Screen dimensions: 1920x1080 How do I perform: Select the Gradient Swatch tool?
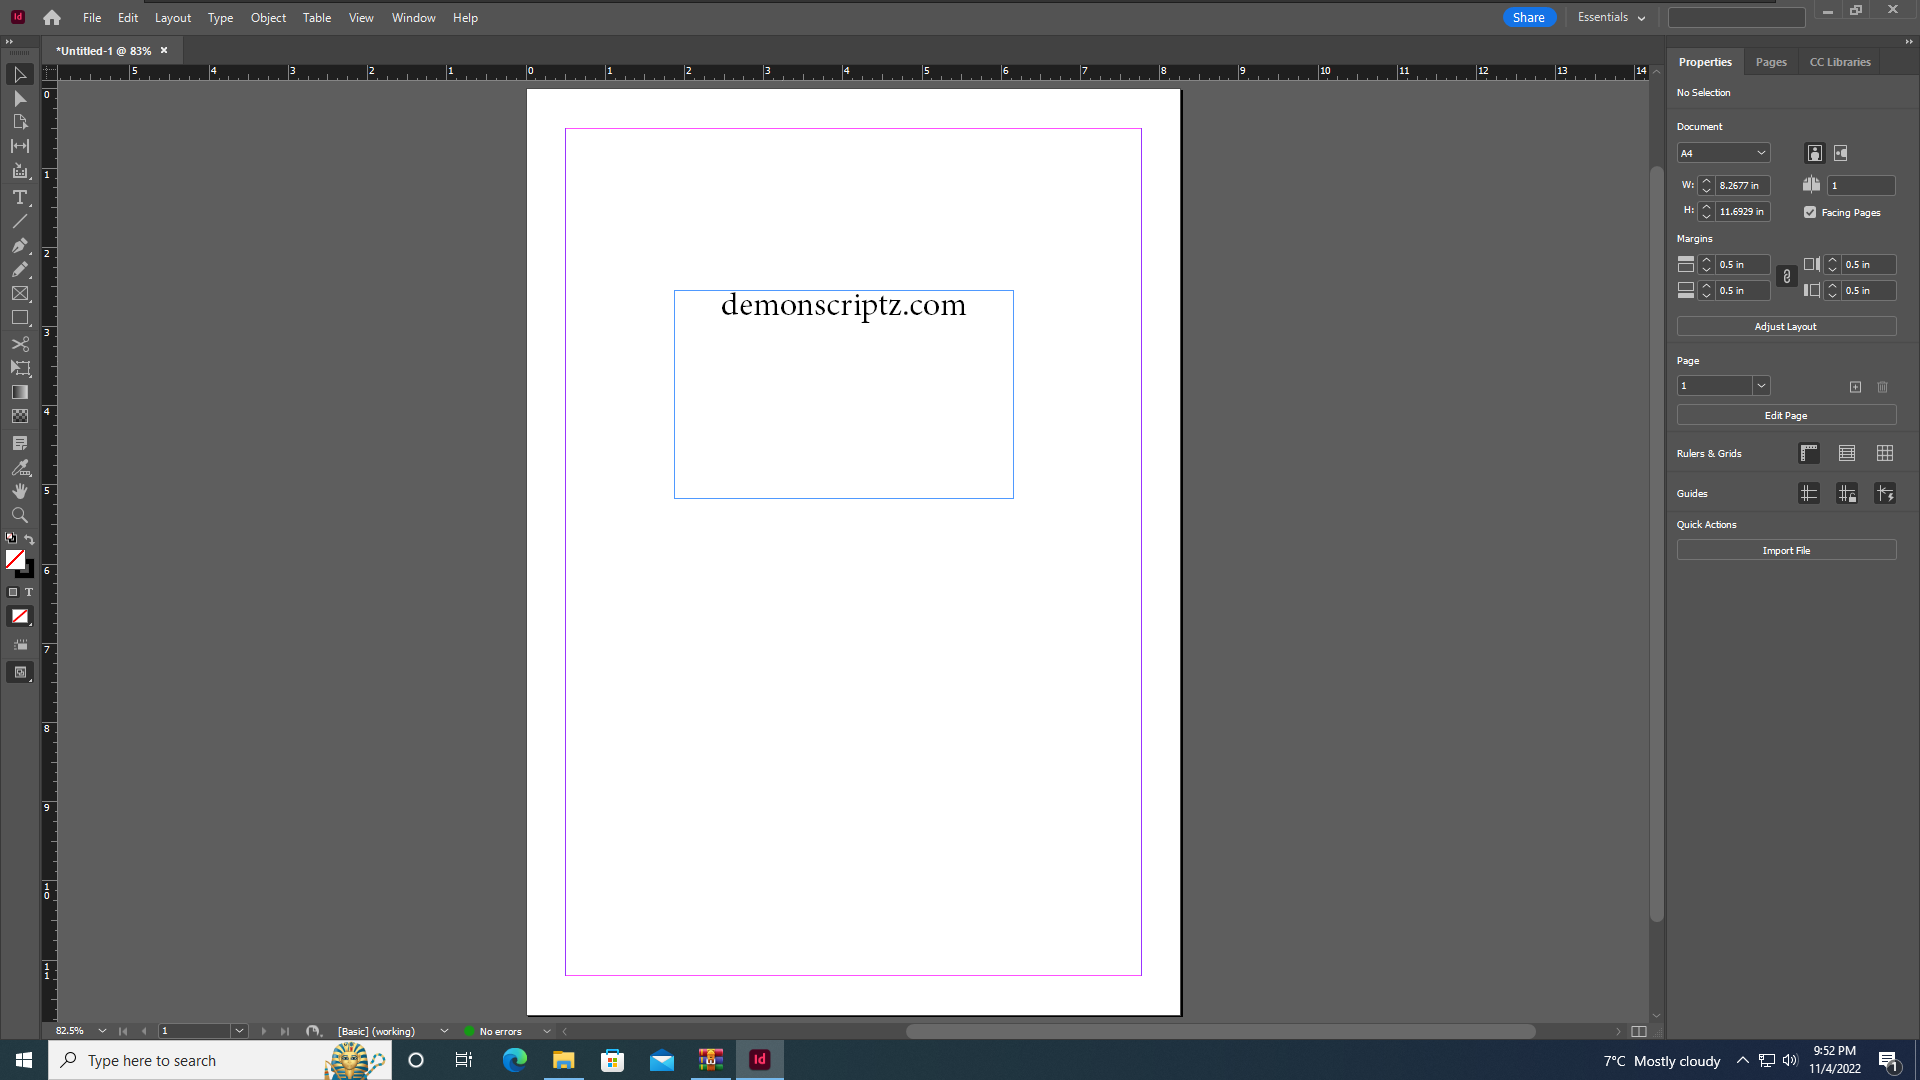pyautogui.click(x=19, y=392)
